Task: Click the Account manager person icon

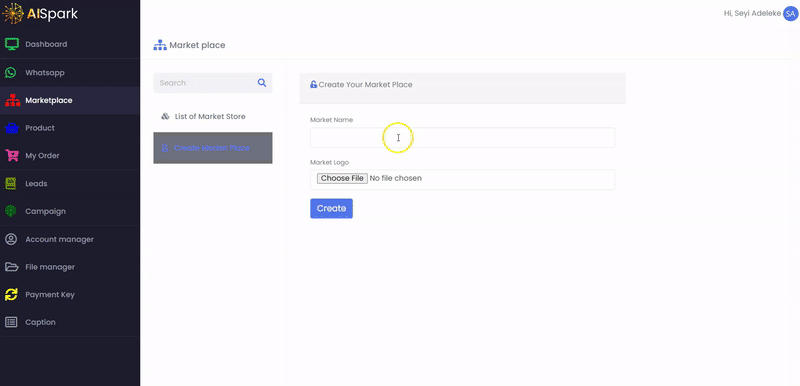Action: 11,239
